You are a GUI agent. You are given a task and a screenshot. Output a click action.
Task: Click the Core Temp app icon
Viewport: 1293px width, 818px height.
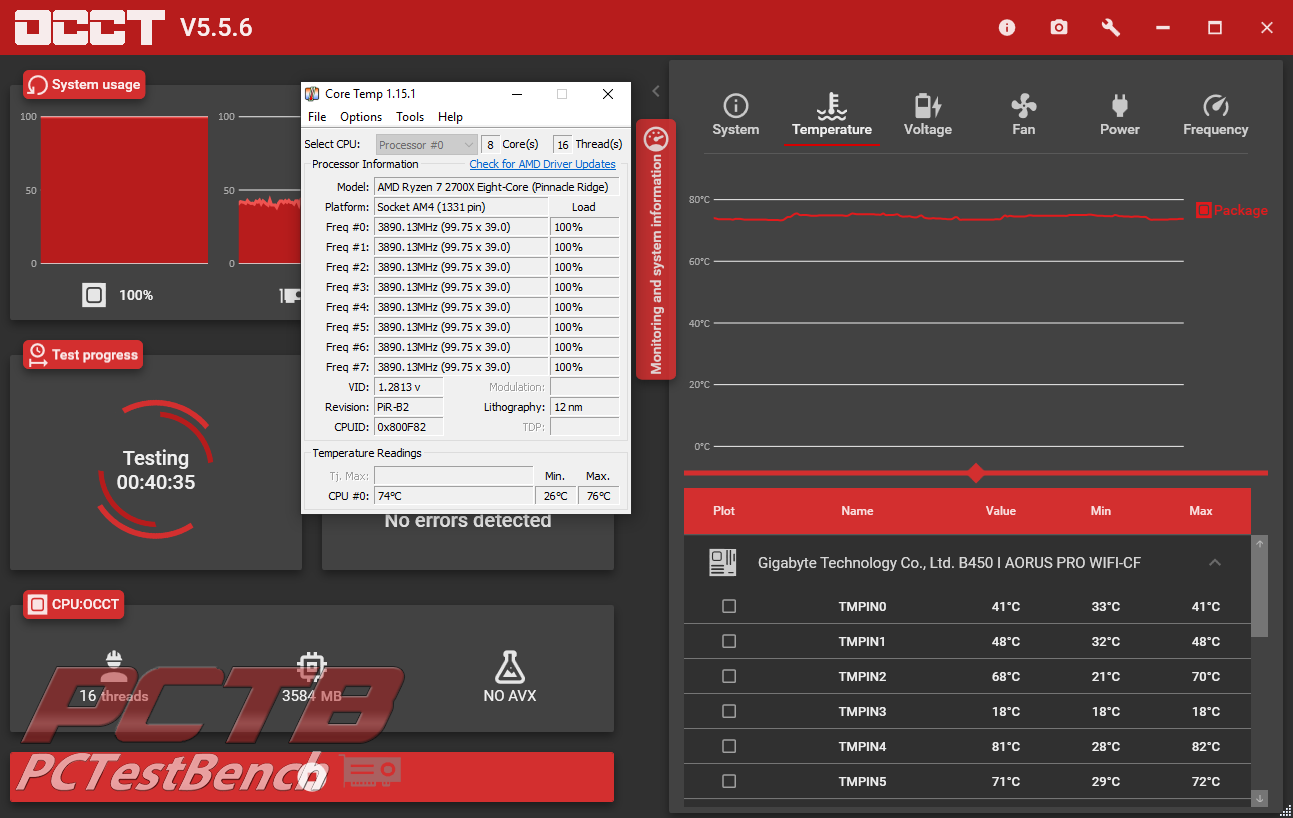[x=313, y=94]
